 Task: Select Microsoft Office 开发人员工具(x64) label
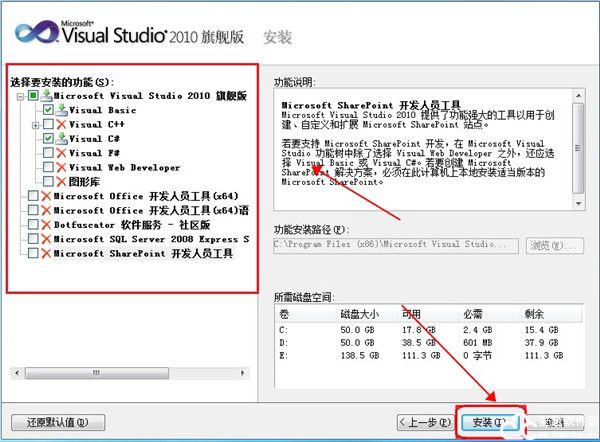[x=146, y=196]
